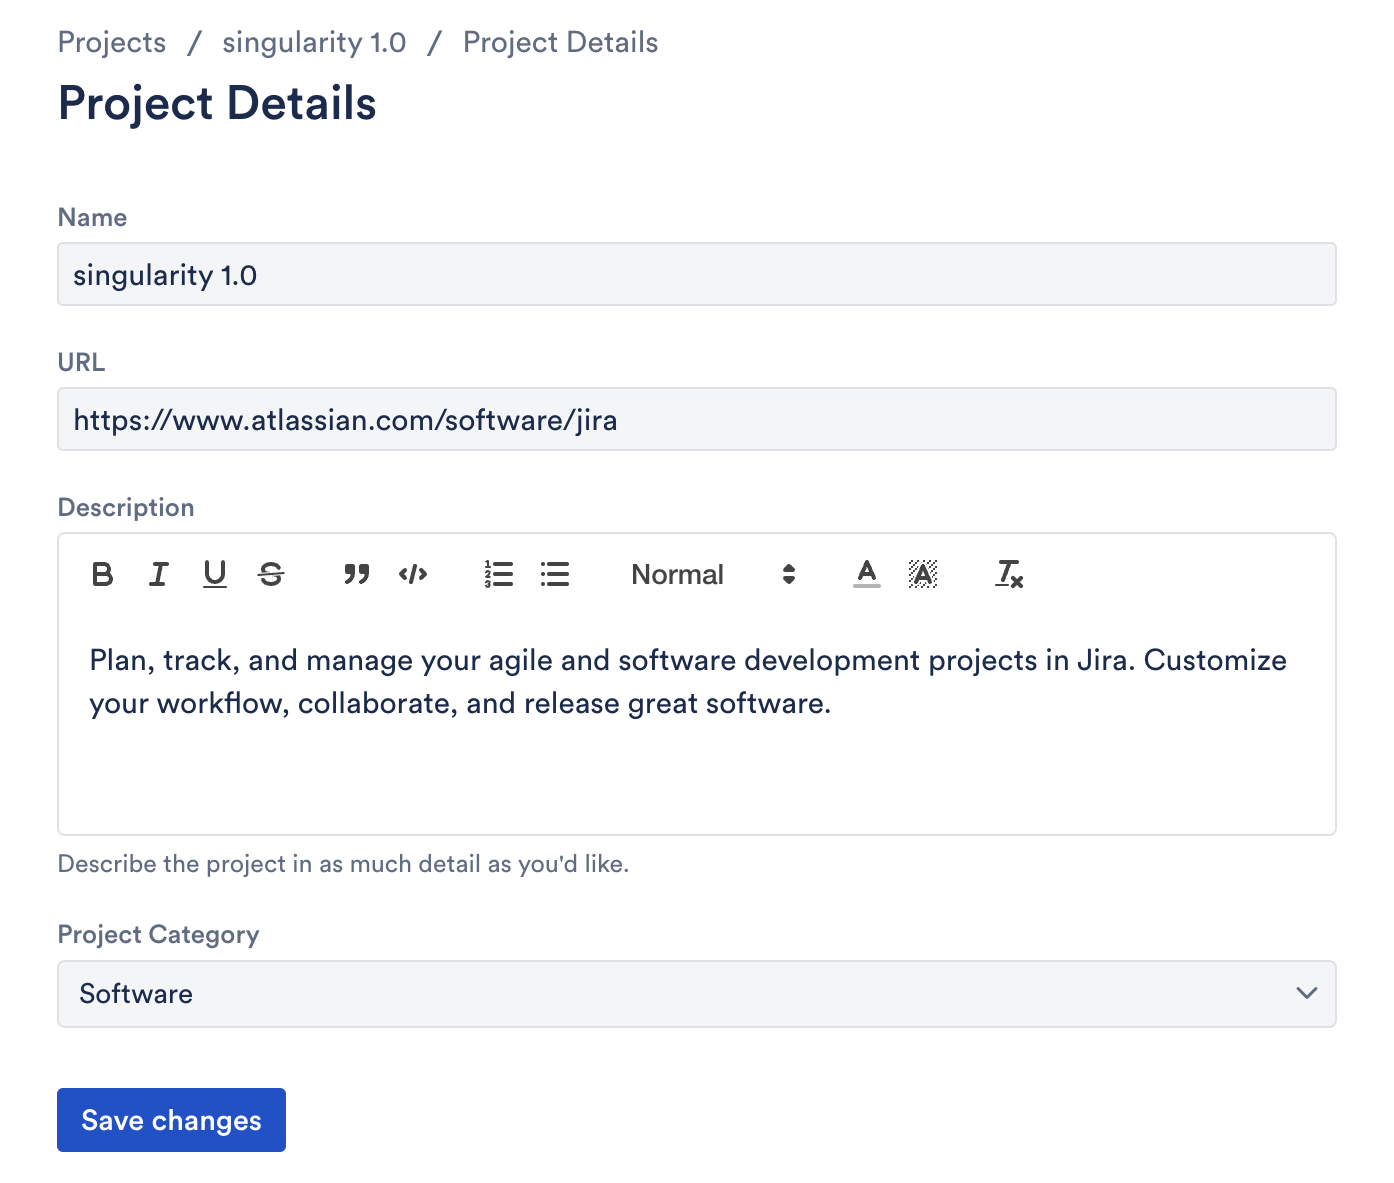Toggle underline formatting button
The image size is (1394, 1183).
214,574
